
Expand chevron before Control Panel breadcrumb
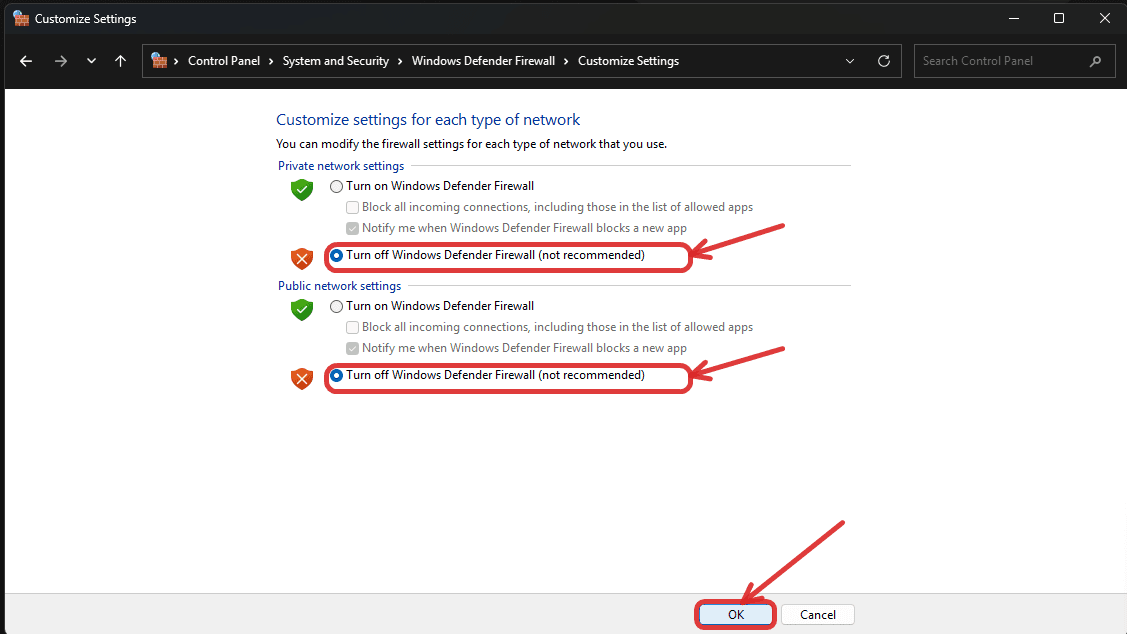click(176, 61)
